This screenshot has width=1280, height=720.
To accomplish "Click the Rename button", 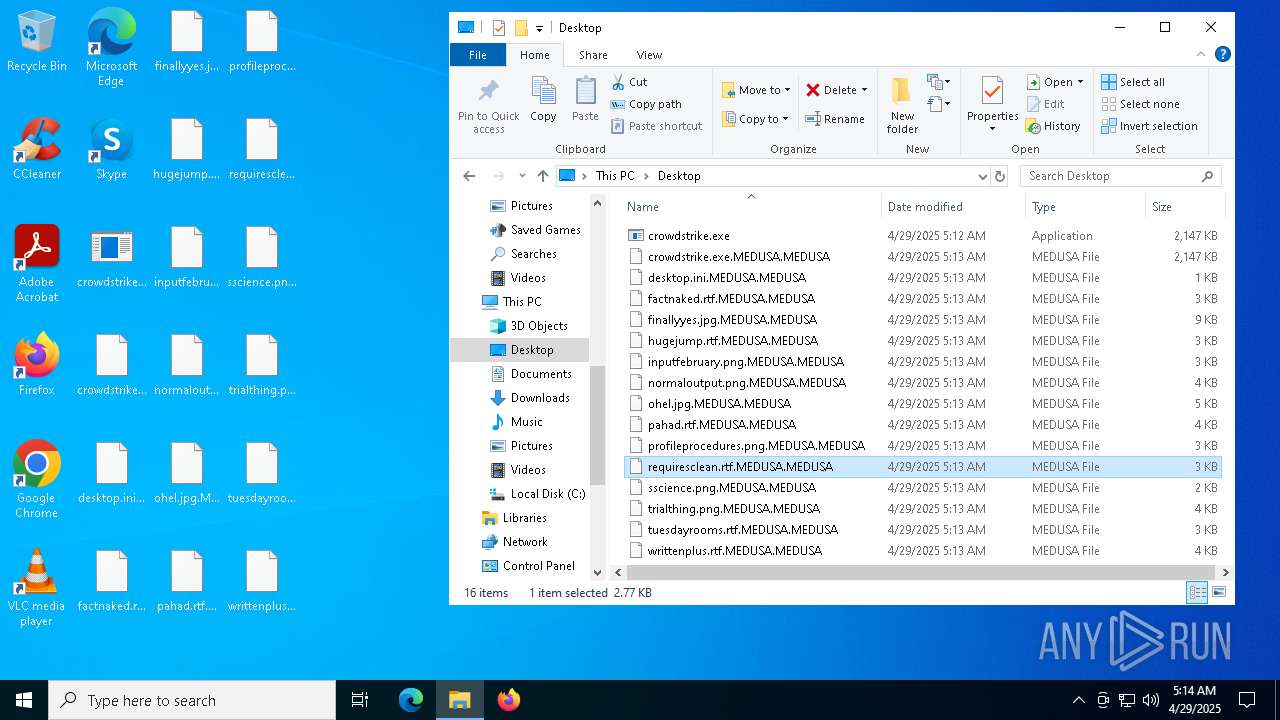I will tap(835, 119).
